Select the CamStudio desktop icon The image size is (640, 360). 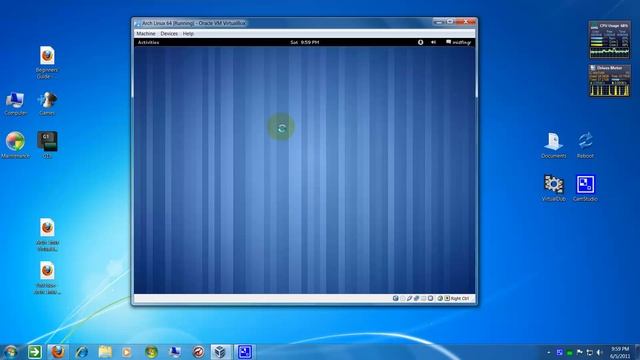(x=585, y=188)
